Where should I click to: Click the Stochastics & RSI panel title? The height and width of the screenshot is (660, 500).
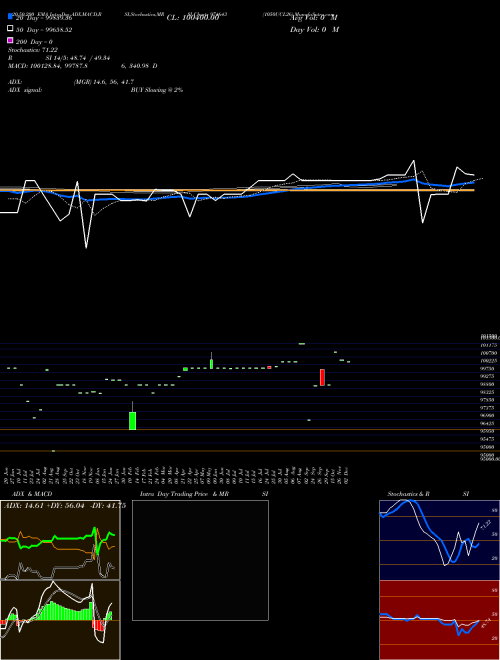click(x=428, y=494)
